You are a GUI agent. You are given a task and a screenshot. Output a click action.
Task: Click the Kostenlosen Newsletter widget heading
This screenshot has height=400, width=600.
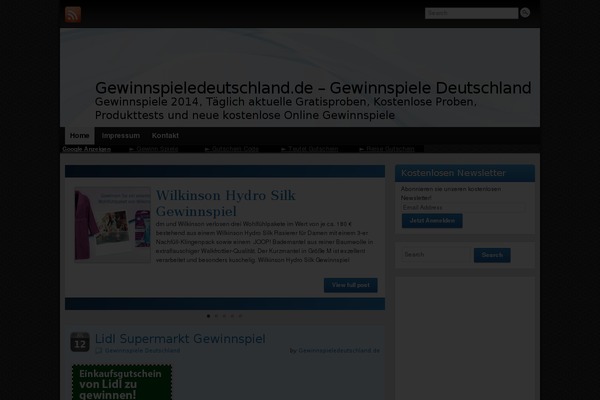point(453,173)
